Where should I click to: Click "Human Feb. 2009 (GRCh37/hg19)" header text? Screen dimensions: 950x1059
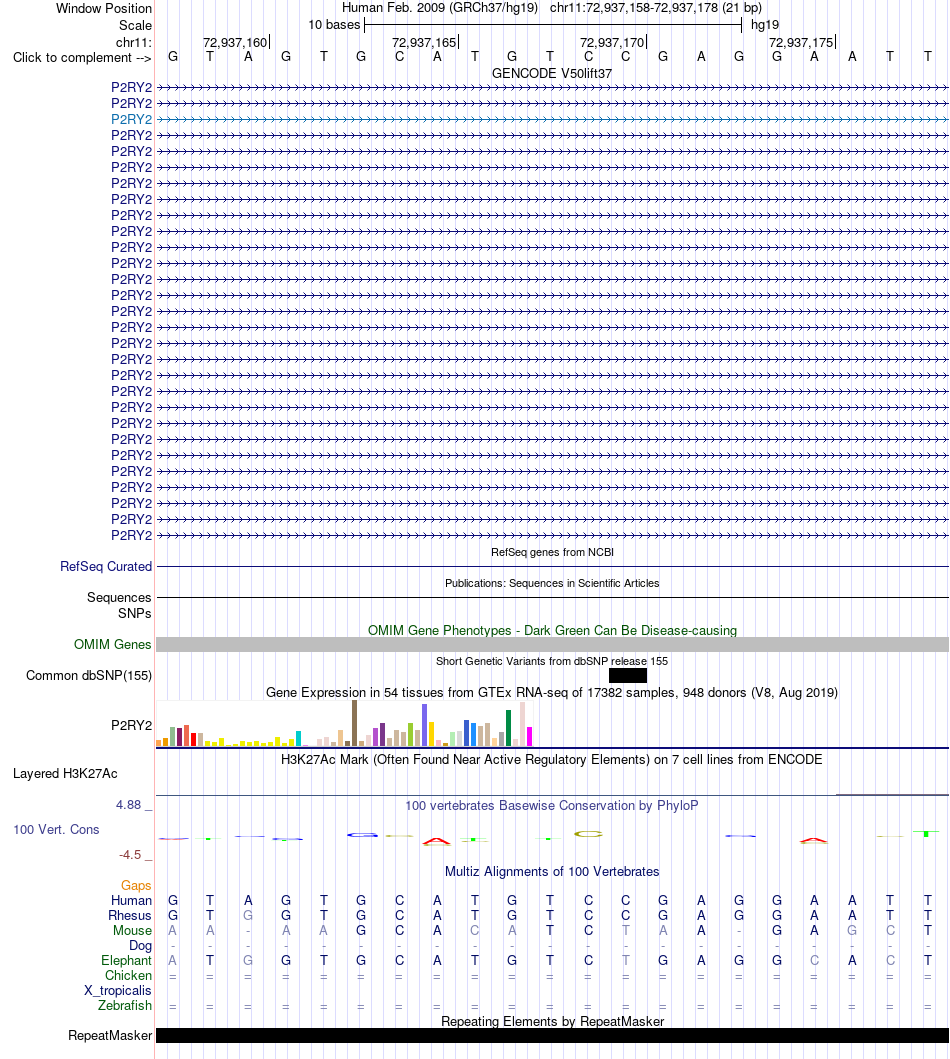(x=440, y=7)
